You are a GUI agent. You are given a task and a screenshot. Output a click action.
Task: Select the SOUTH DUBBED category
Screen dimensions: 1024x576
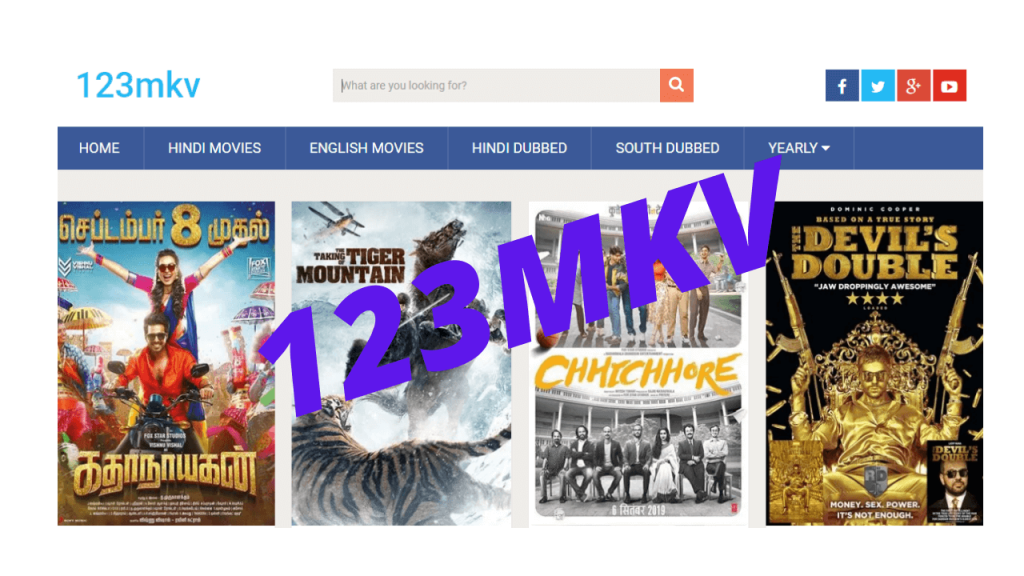(x=667, y=148)
